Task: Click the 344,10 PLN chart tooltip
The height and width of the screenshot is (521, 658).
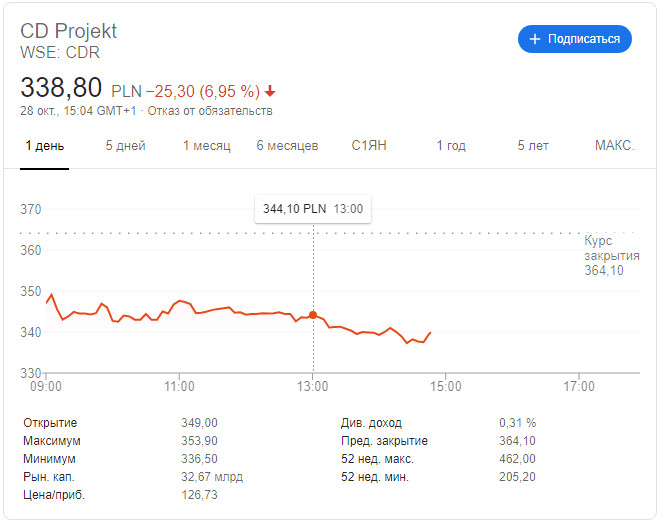Action: tap(313, 209)
